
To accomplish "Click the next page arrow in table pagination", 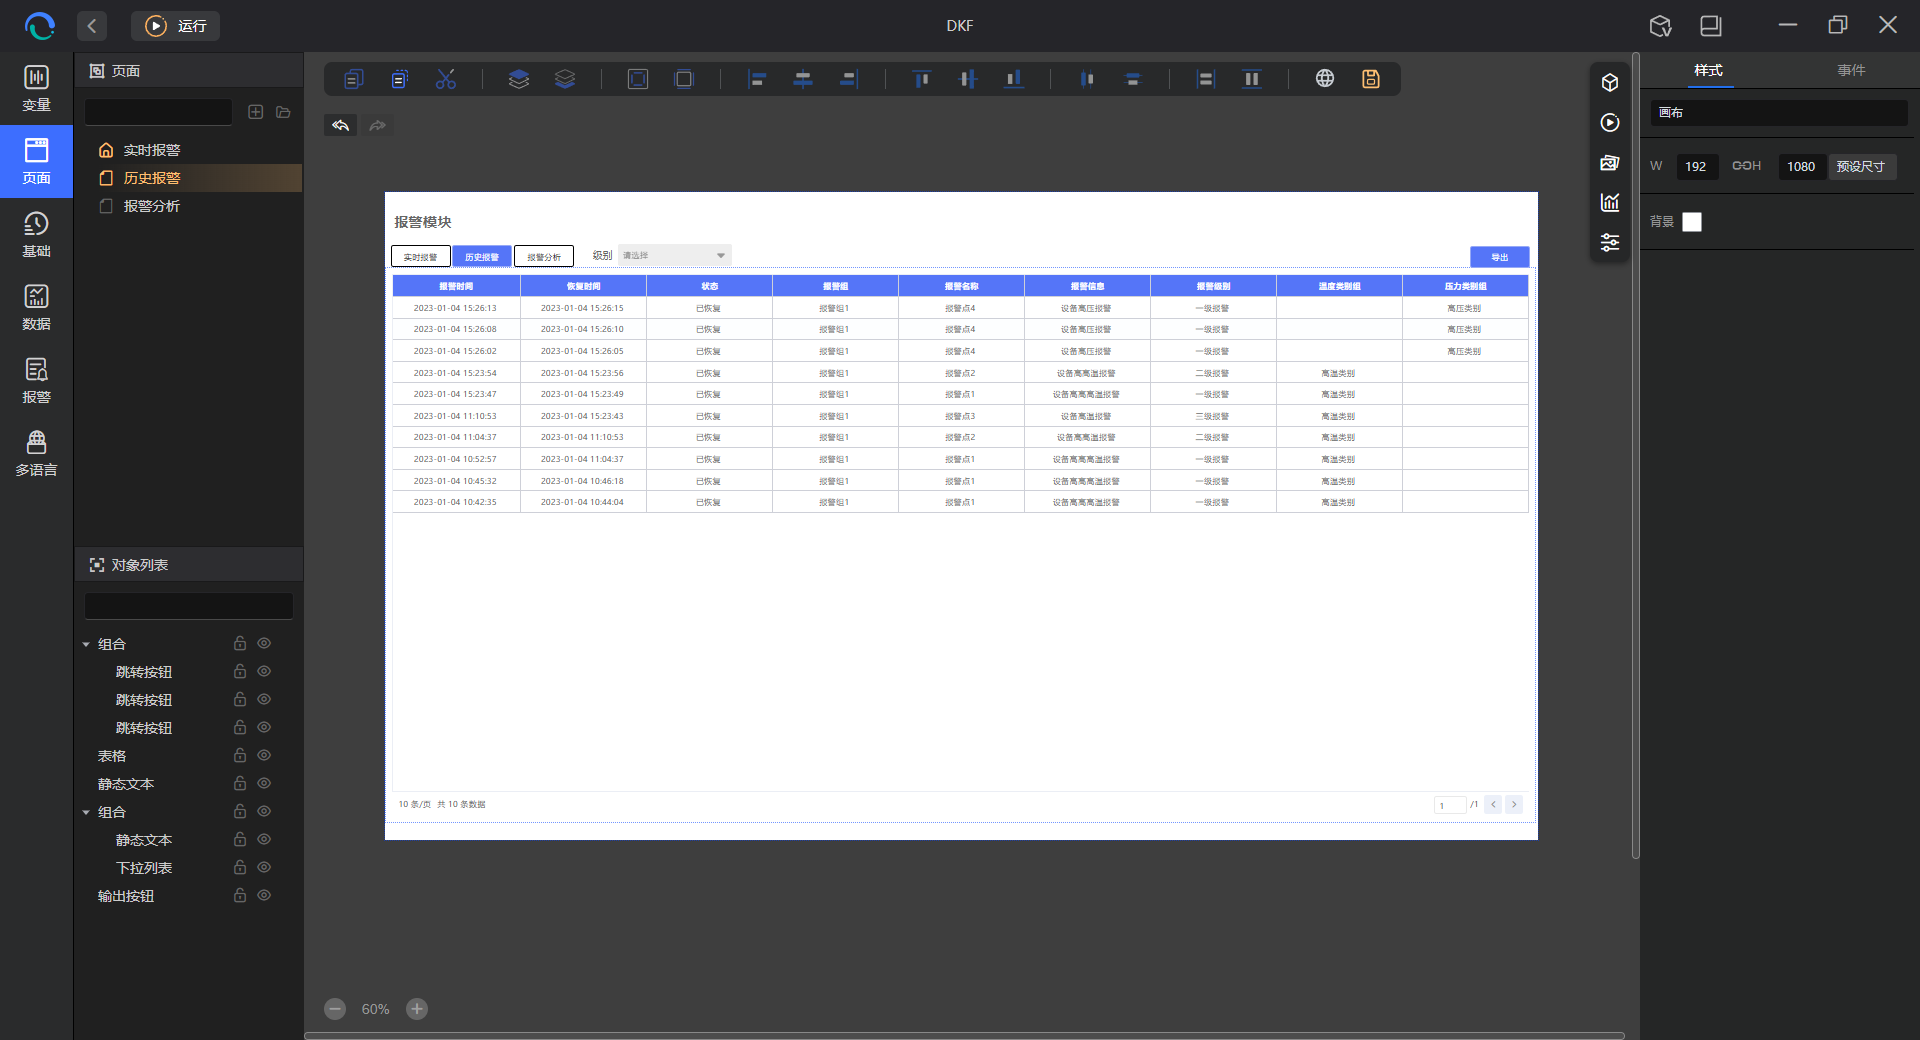I will pyautogui.click(x=1514, y=804).
